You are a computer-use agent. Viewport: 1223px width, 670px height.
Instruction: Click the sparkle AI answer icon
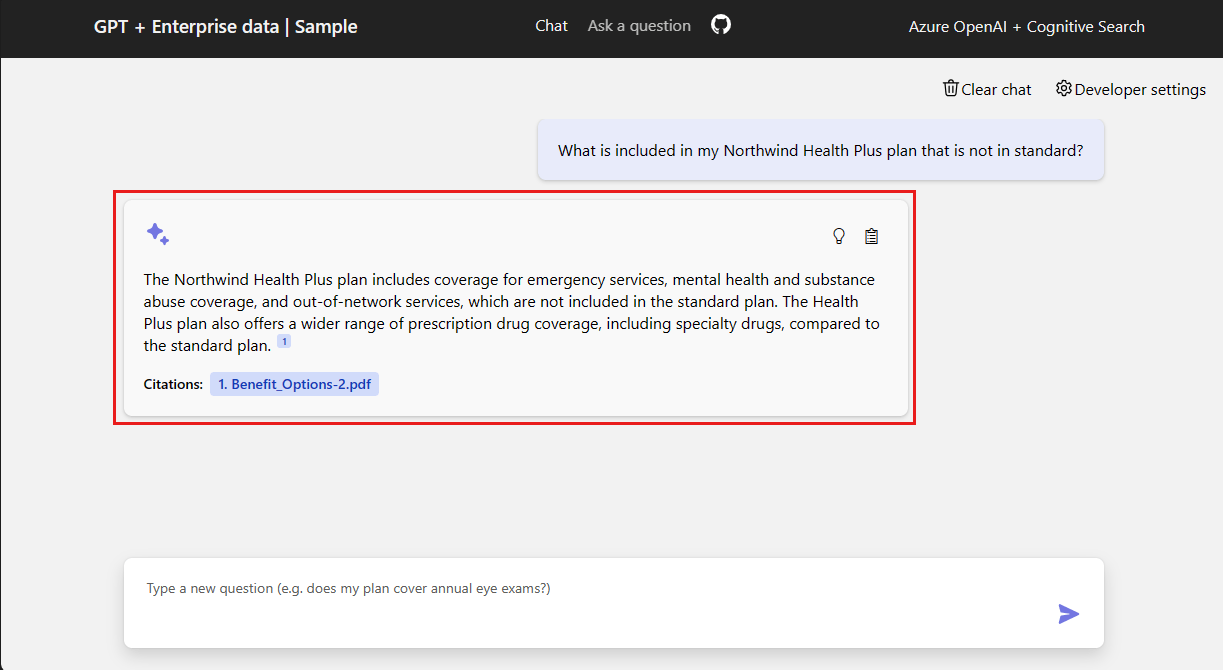tap(159, 232)
